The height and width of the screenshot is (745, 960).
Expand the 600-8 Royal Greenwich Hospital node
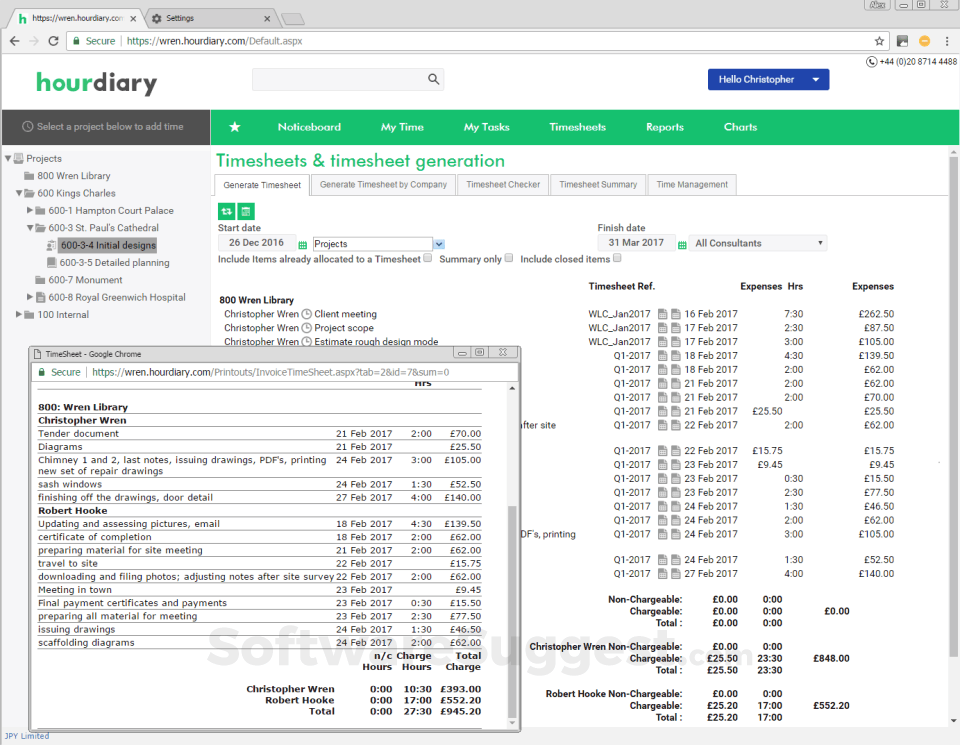click(x=30, y=297)
